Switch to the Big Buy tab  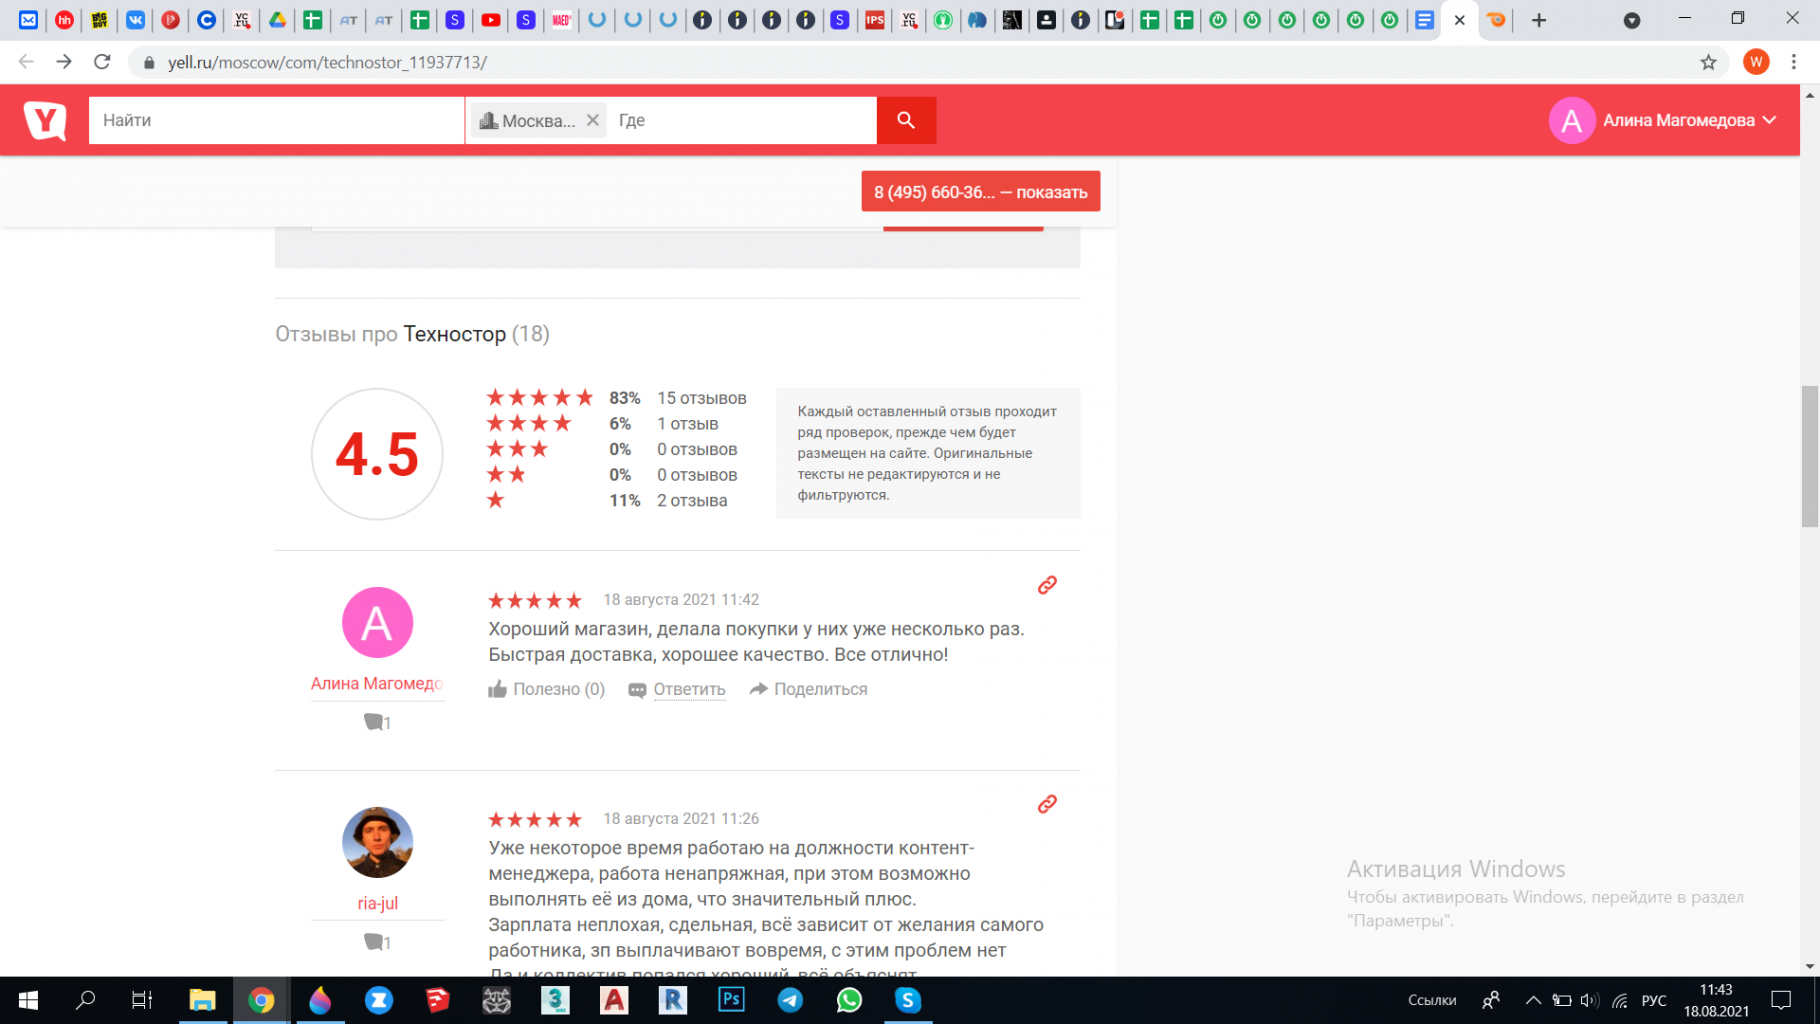[99, 20]
